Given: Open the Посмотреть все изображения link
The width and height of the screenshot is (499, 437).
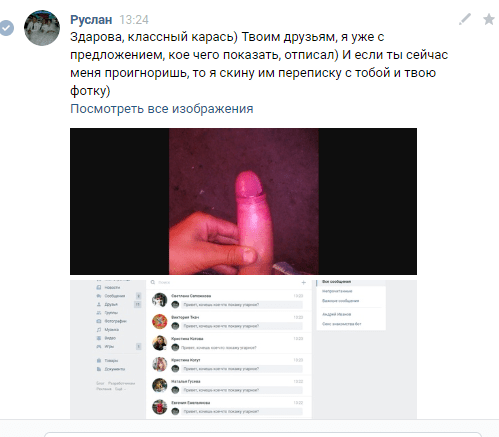Looking at the screenshot, I should coord(162,109).
